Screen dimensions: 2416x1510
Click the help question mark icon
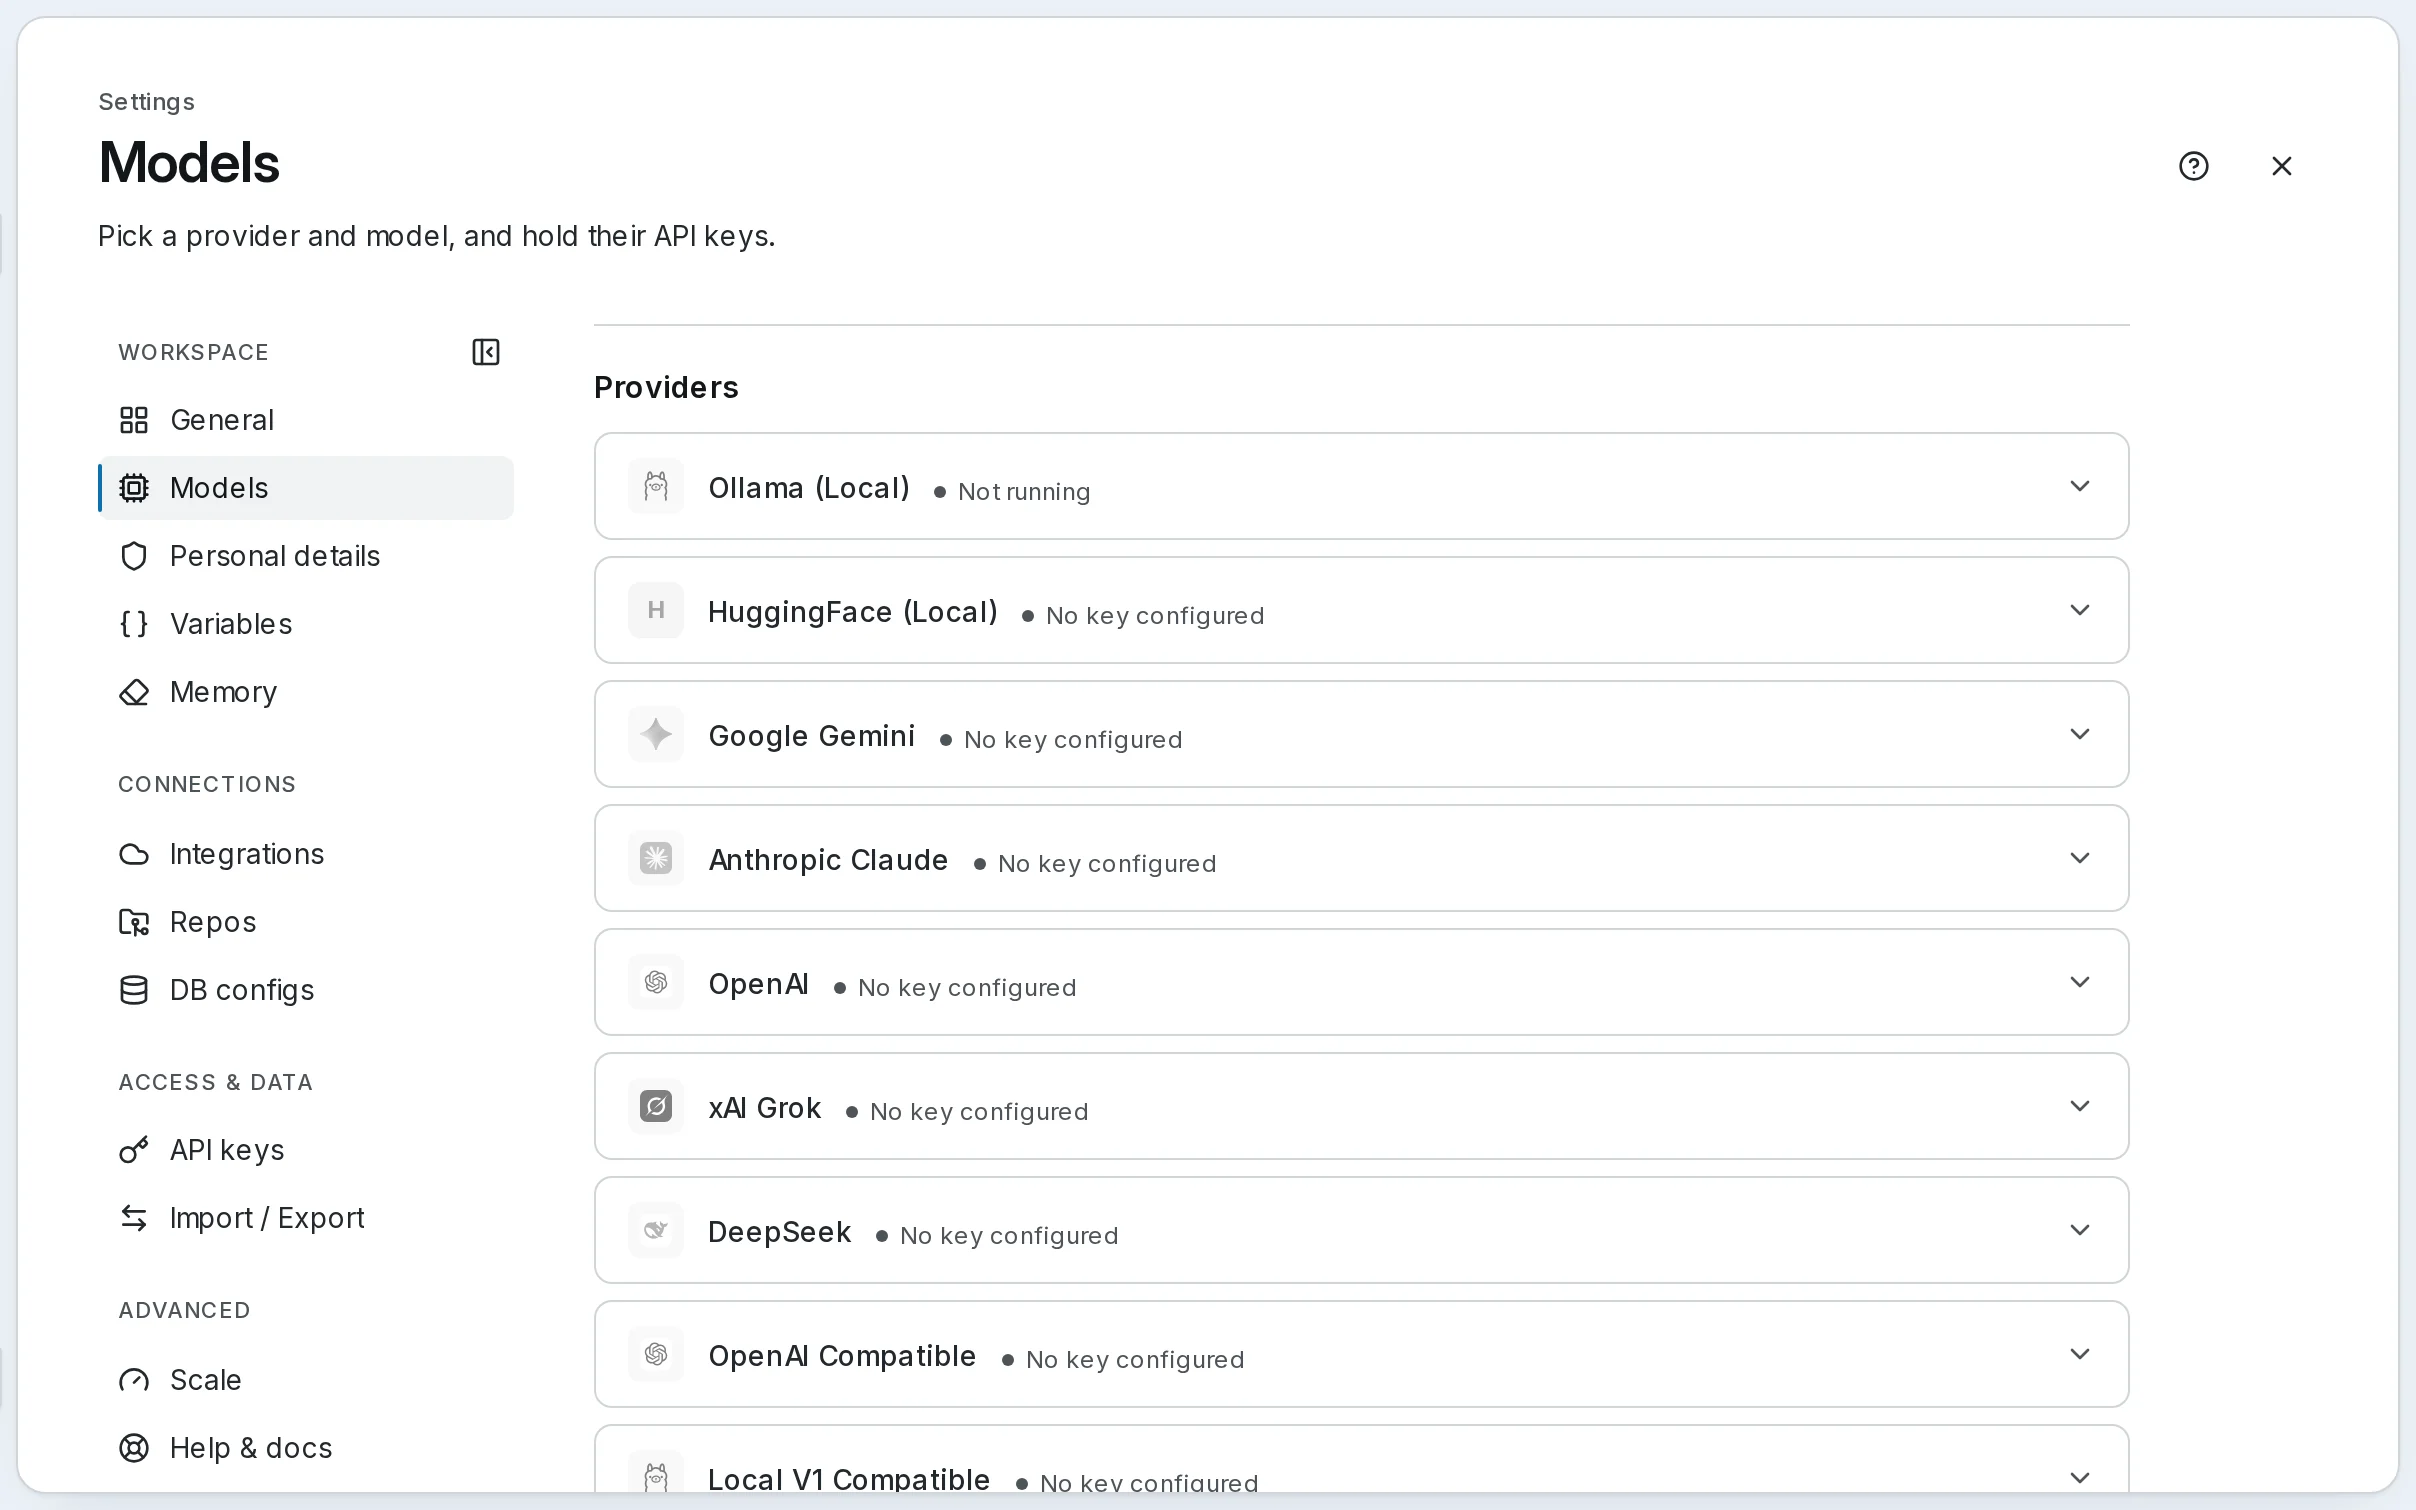pyautogui.click(x=2193, y=166)
